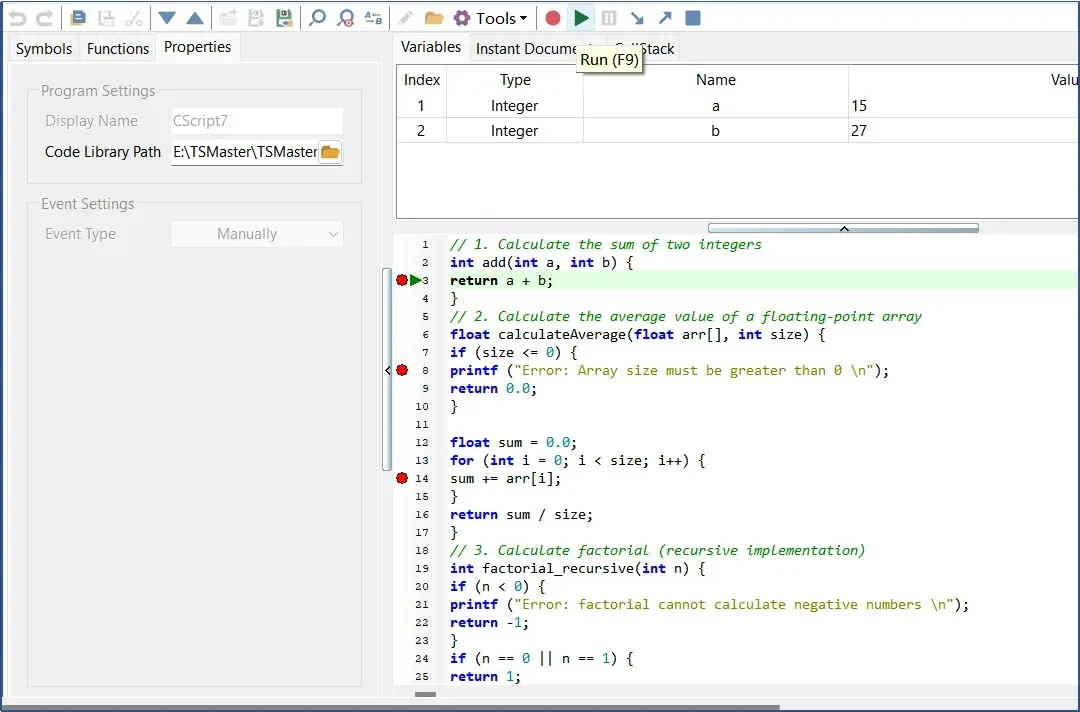
Task: Open the Event Type dropdown
Action: point(256,234)
